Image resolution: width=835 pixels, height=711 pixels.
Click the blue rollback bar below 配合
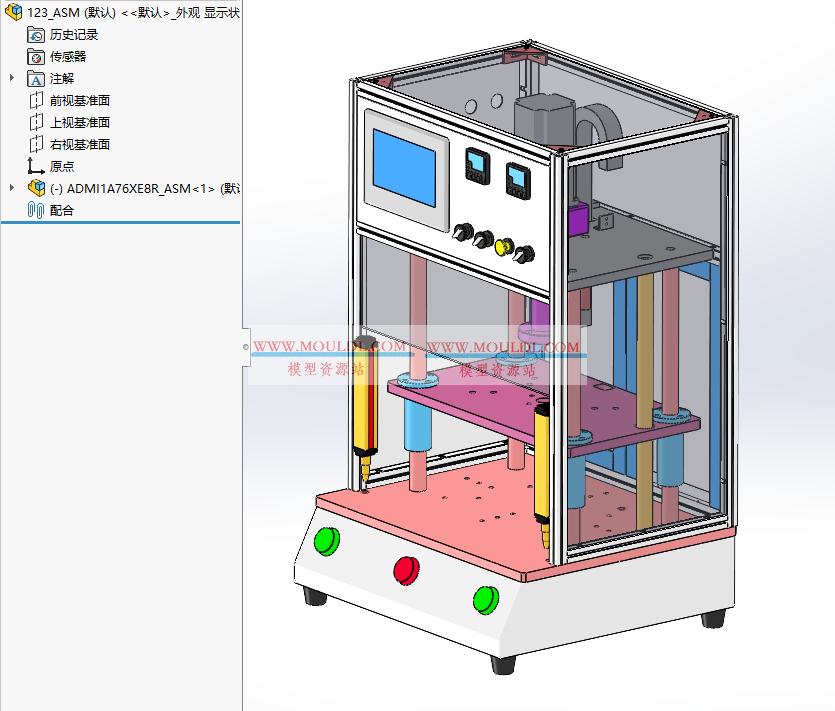(x=120, y=222)
